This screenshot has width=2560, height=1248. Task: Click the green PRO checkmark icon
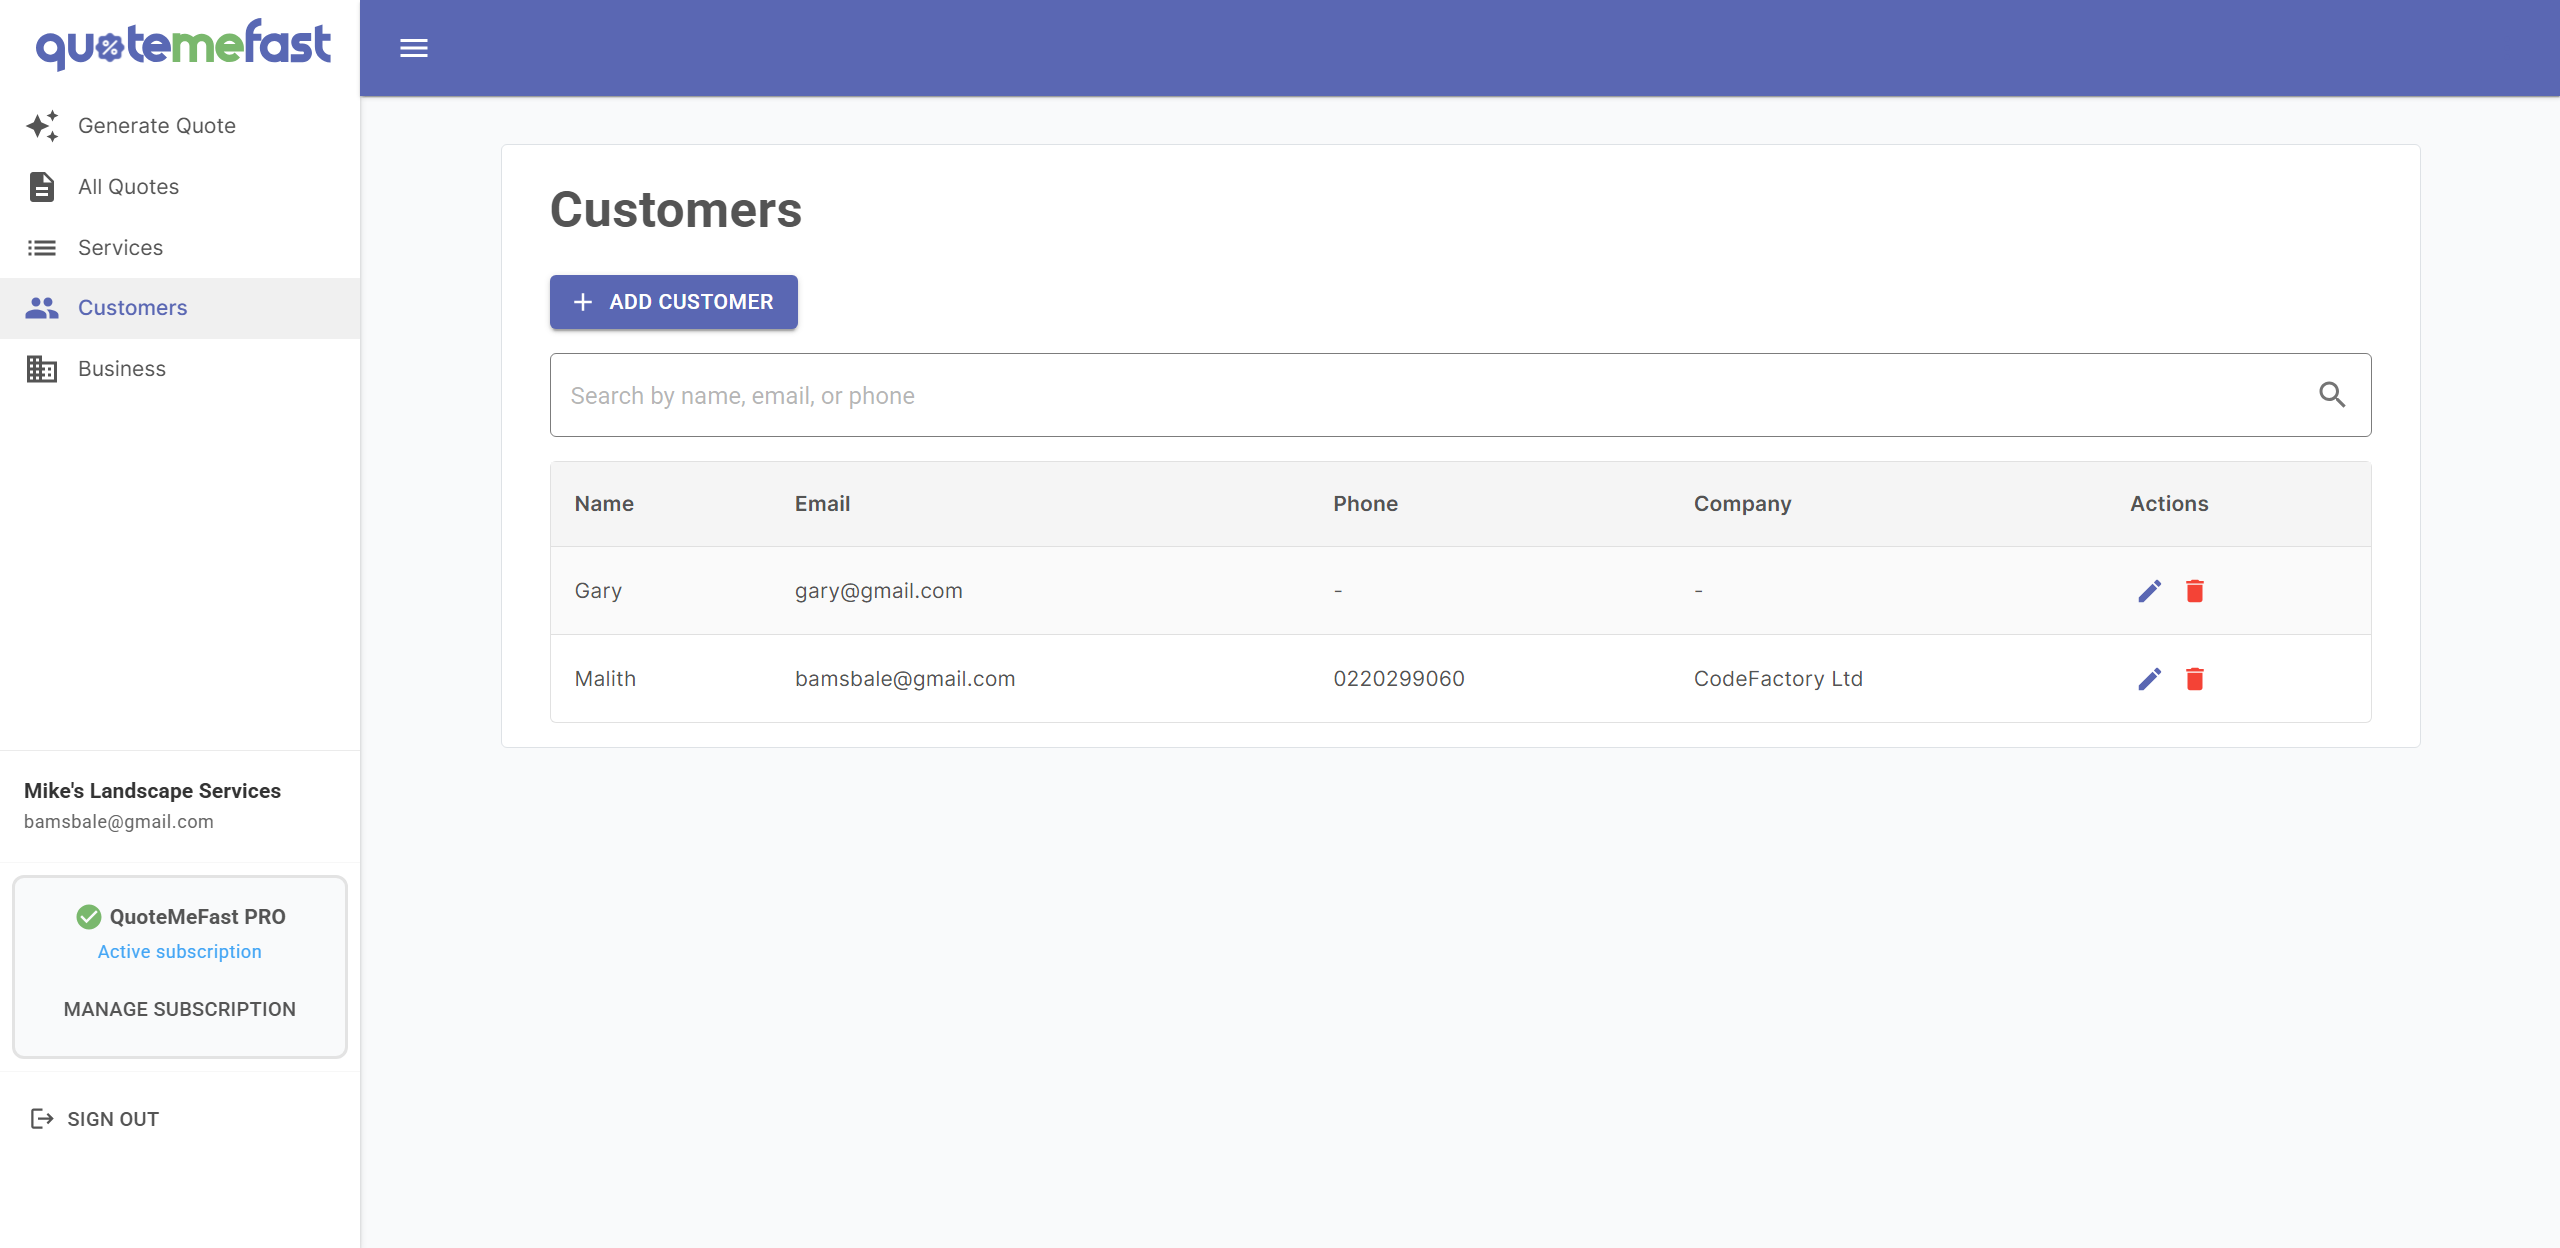click(x=89, y=917)
